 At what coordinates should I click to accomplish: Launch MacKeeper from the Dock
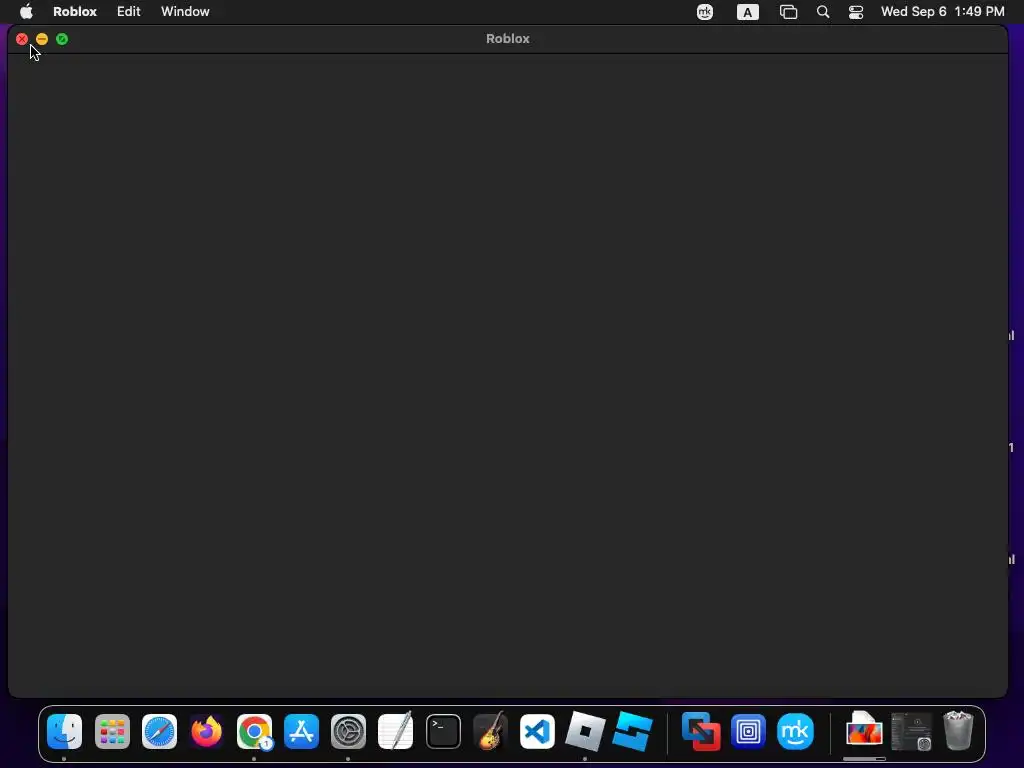pyautogui.click(x=795, y=731)
